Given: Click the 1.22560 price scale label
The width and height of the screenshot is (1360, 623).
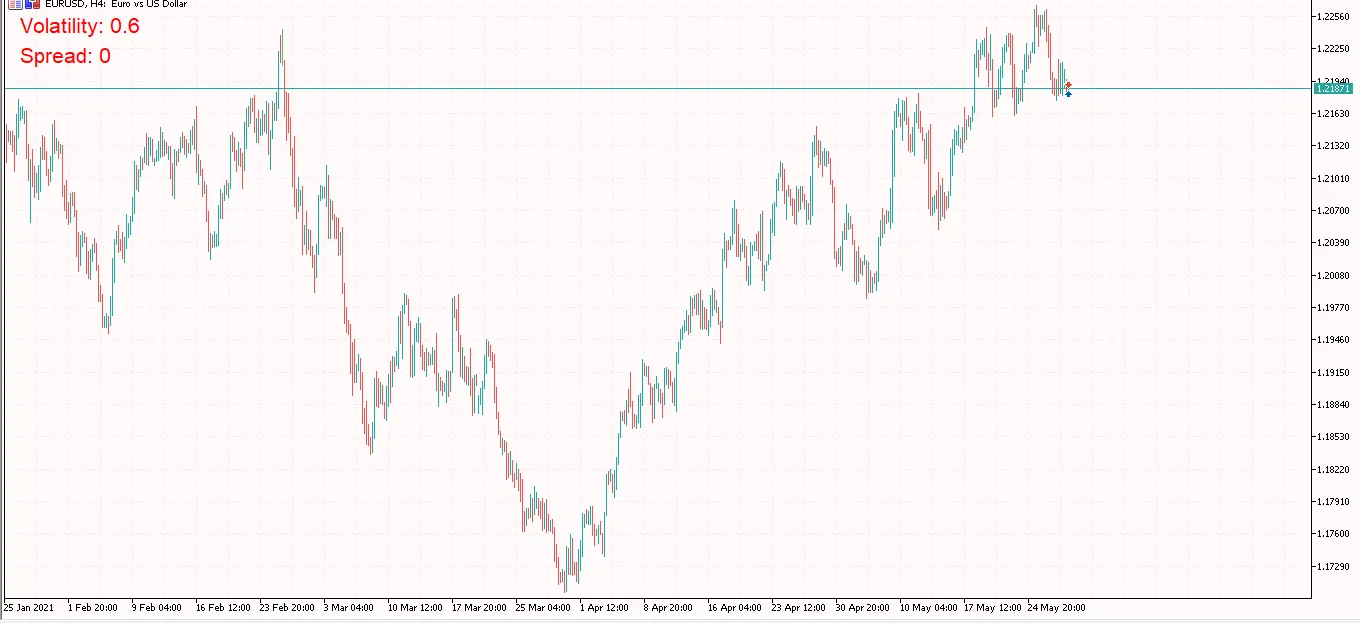Looking at the screenshot, I should [x=1333, y=16].
